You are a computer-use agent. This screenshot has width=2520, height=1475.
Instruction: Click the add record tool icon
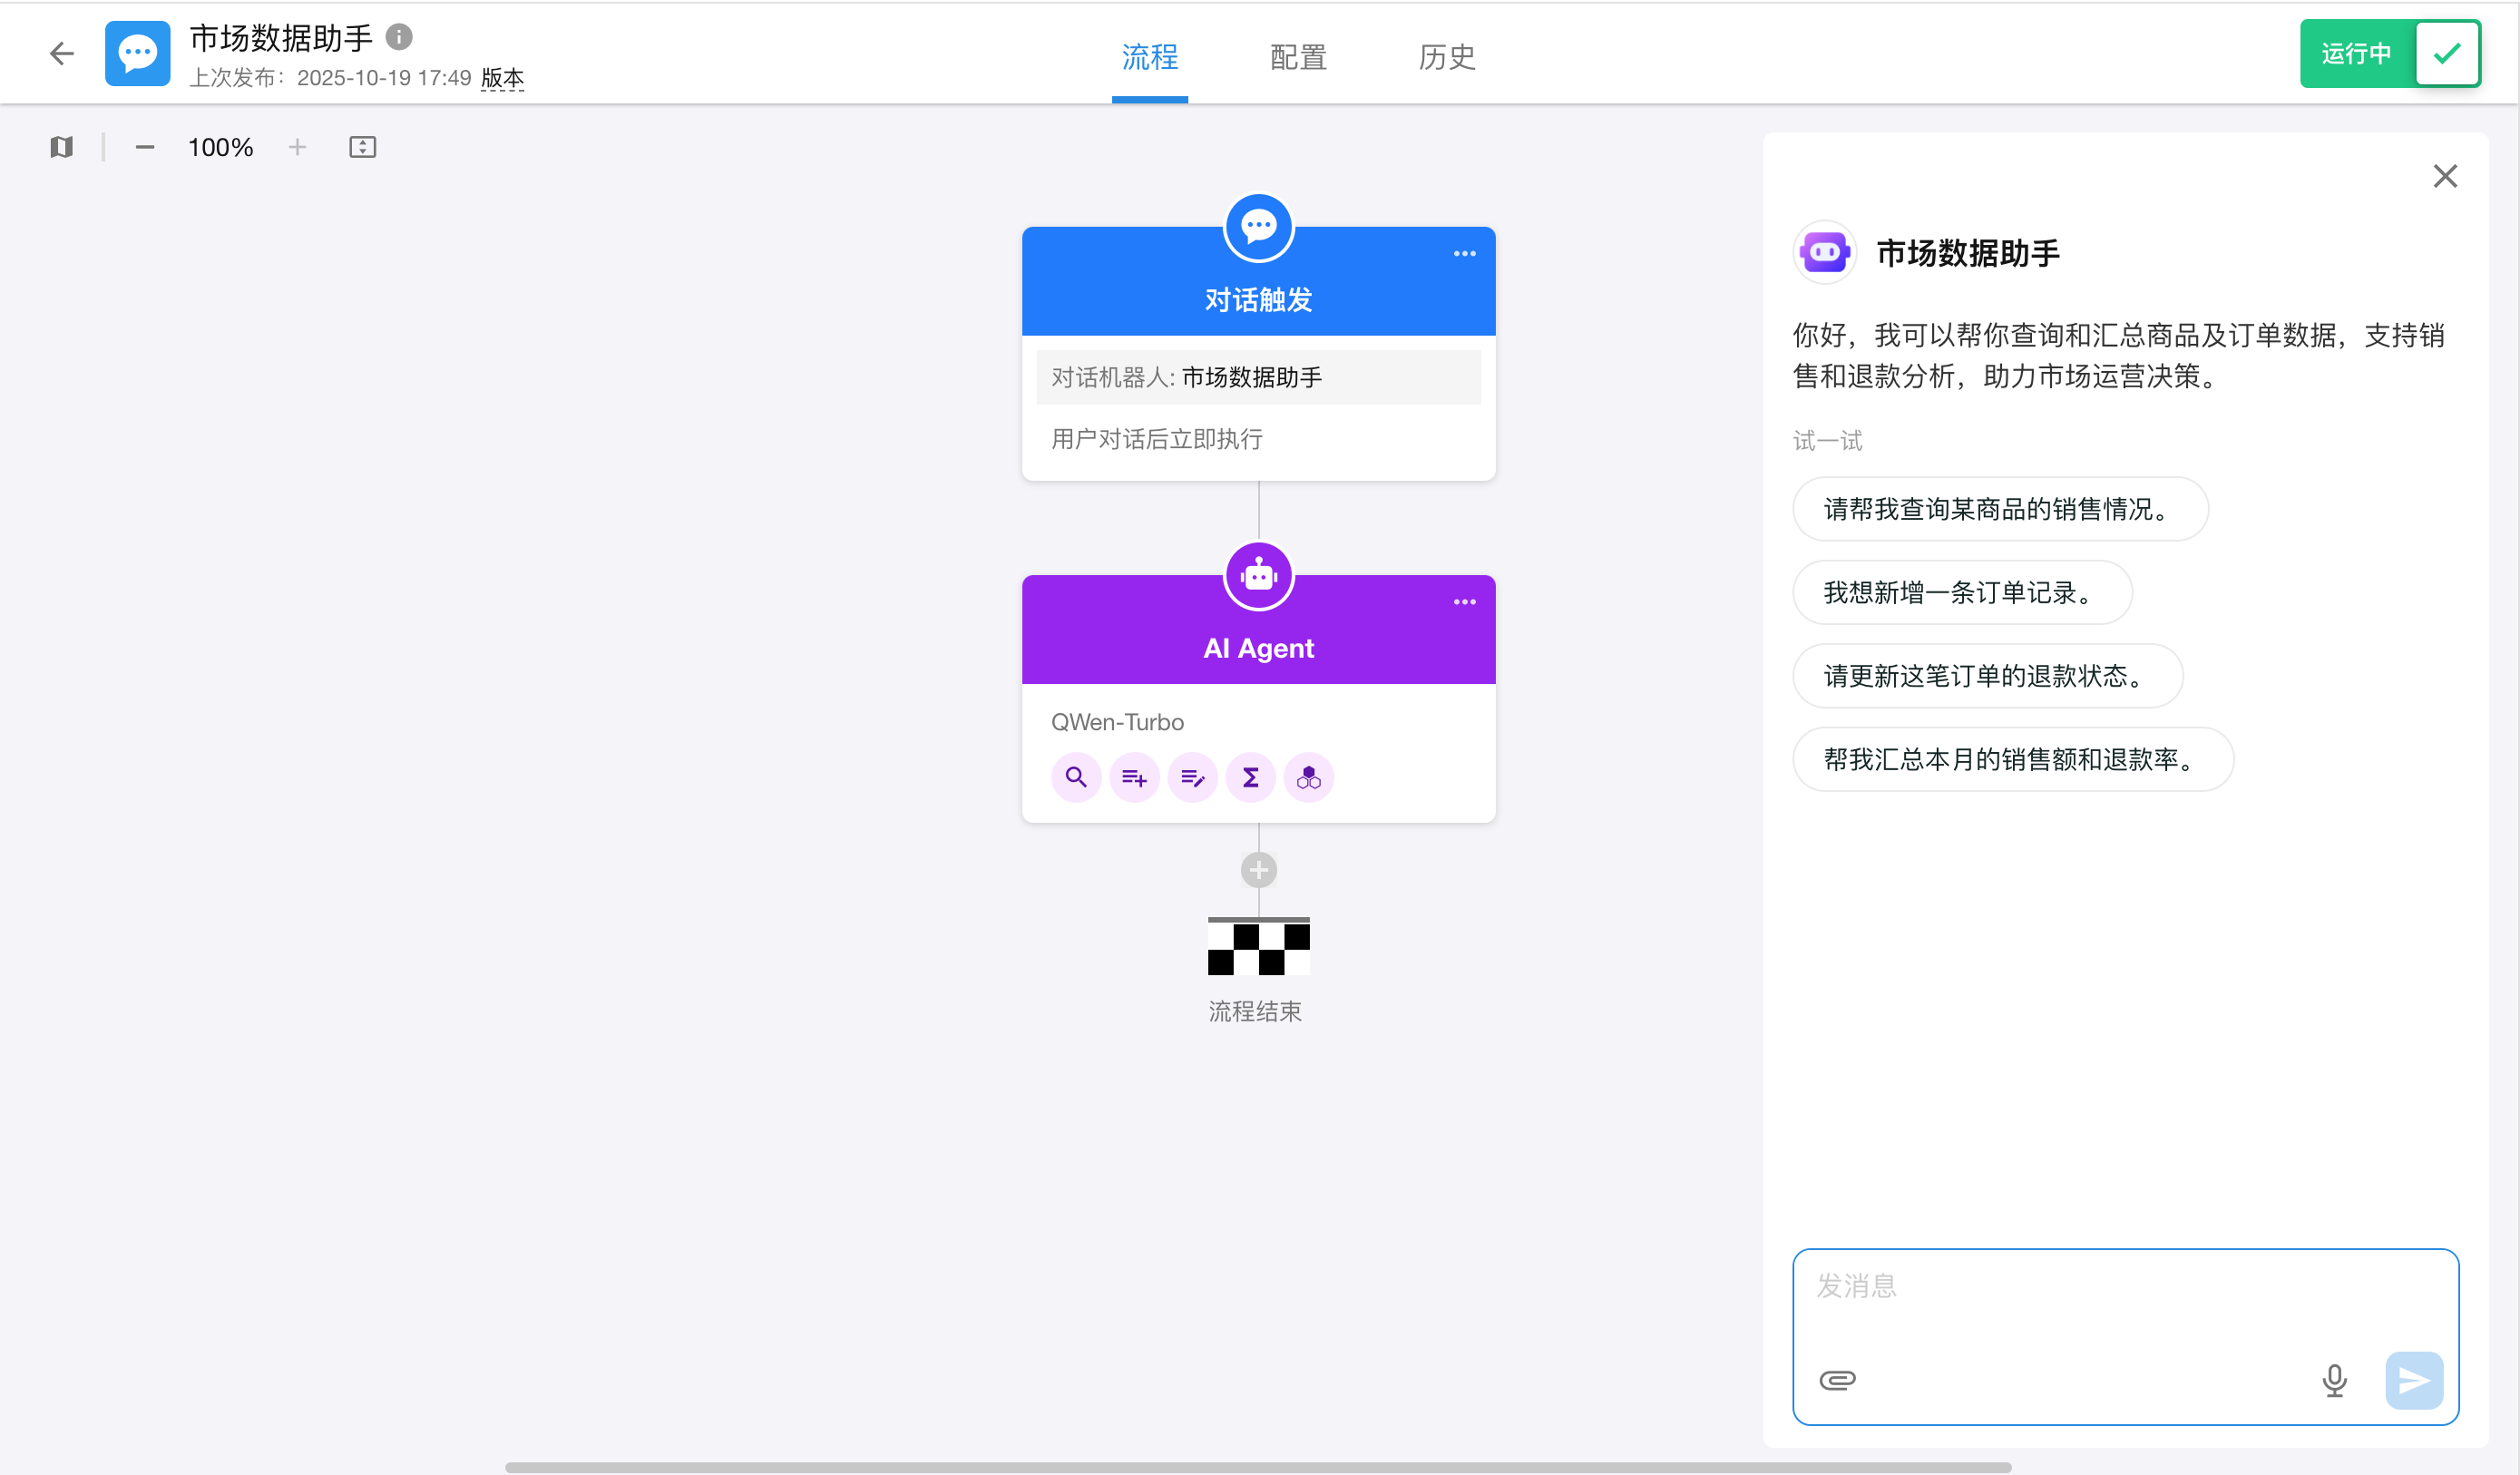pos(1134,777)
